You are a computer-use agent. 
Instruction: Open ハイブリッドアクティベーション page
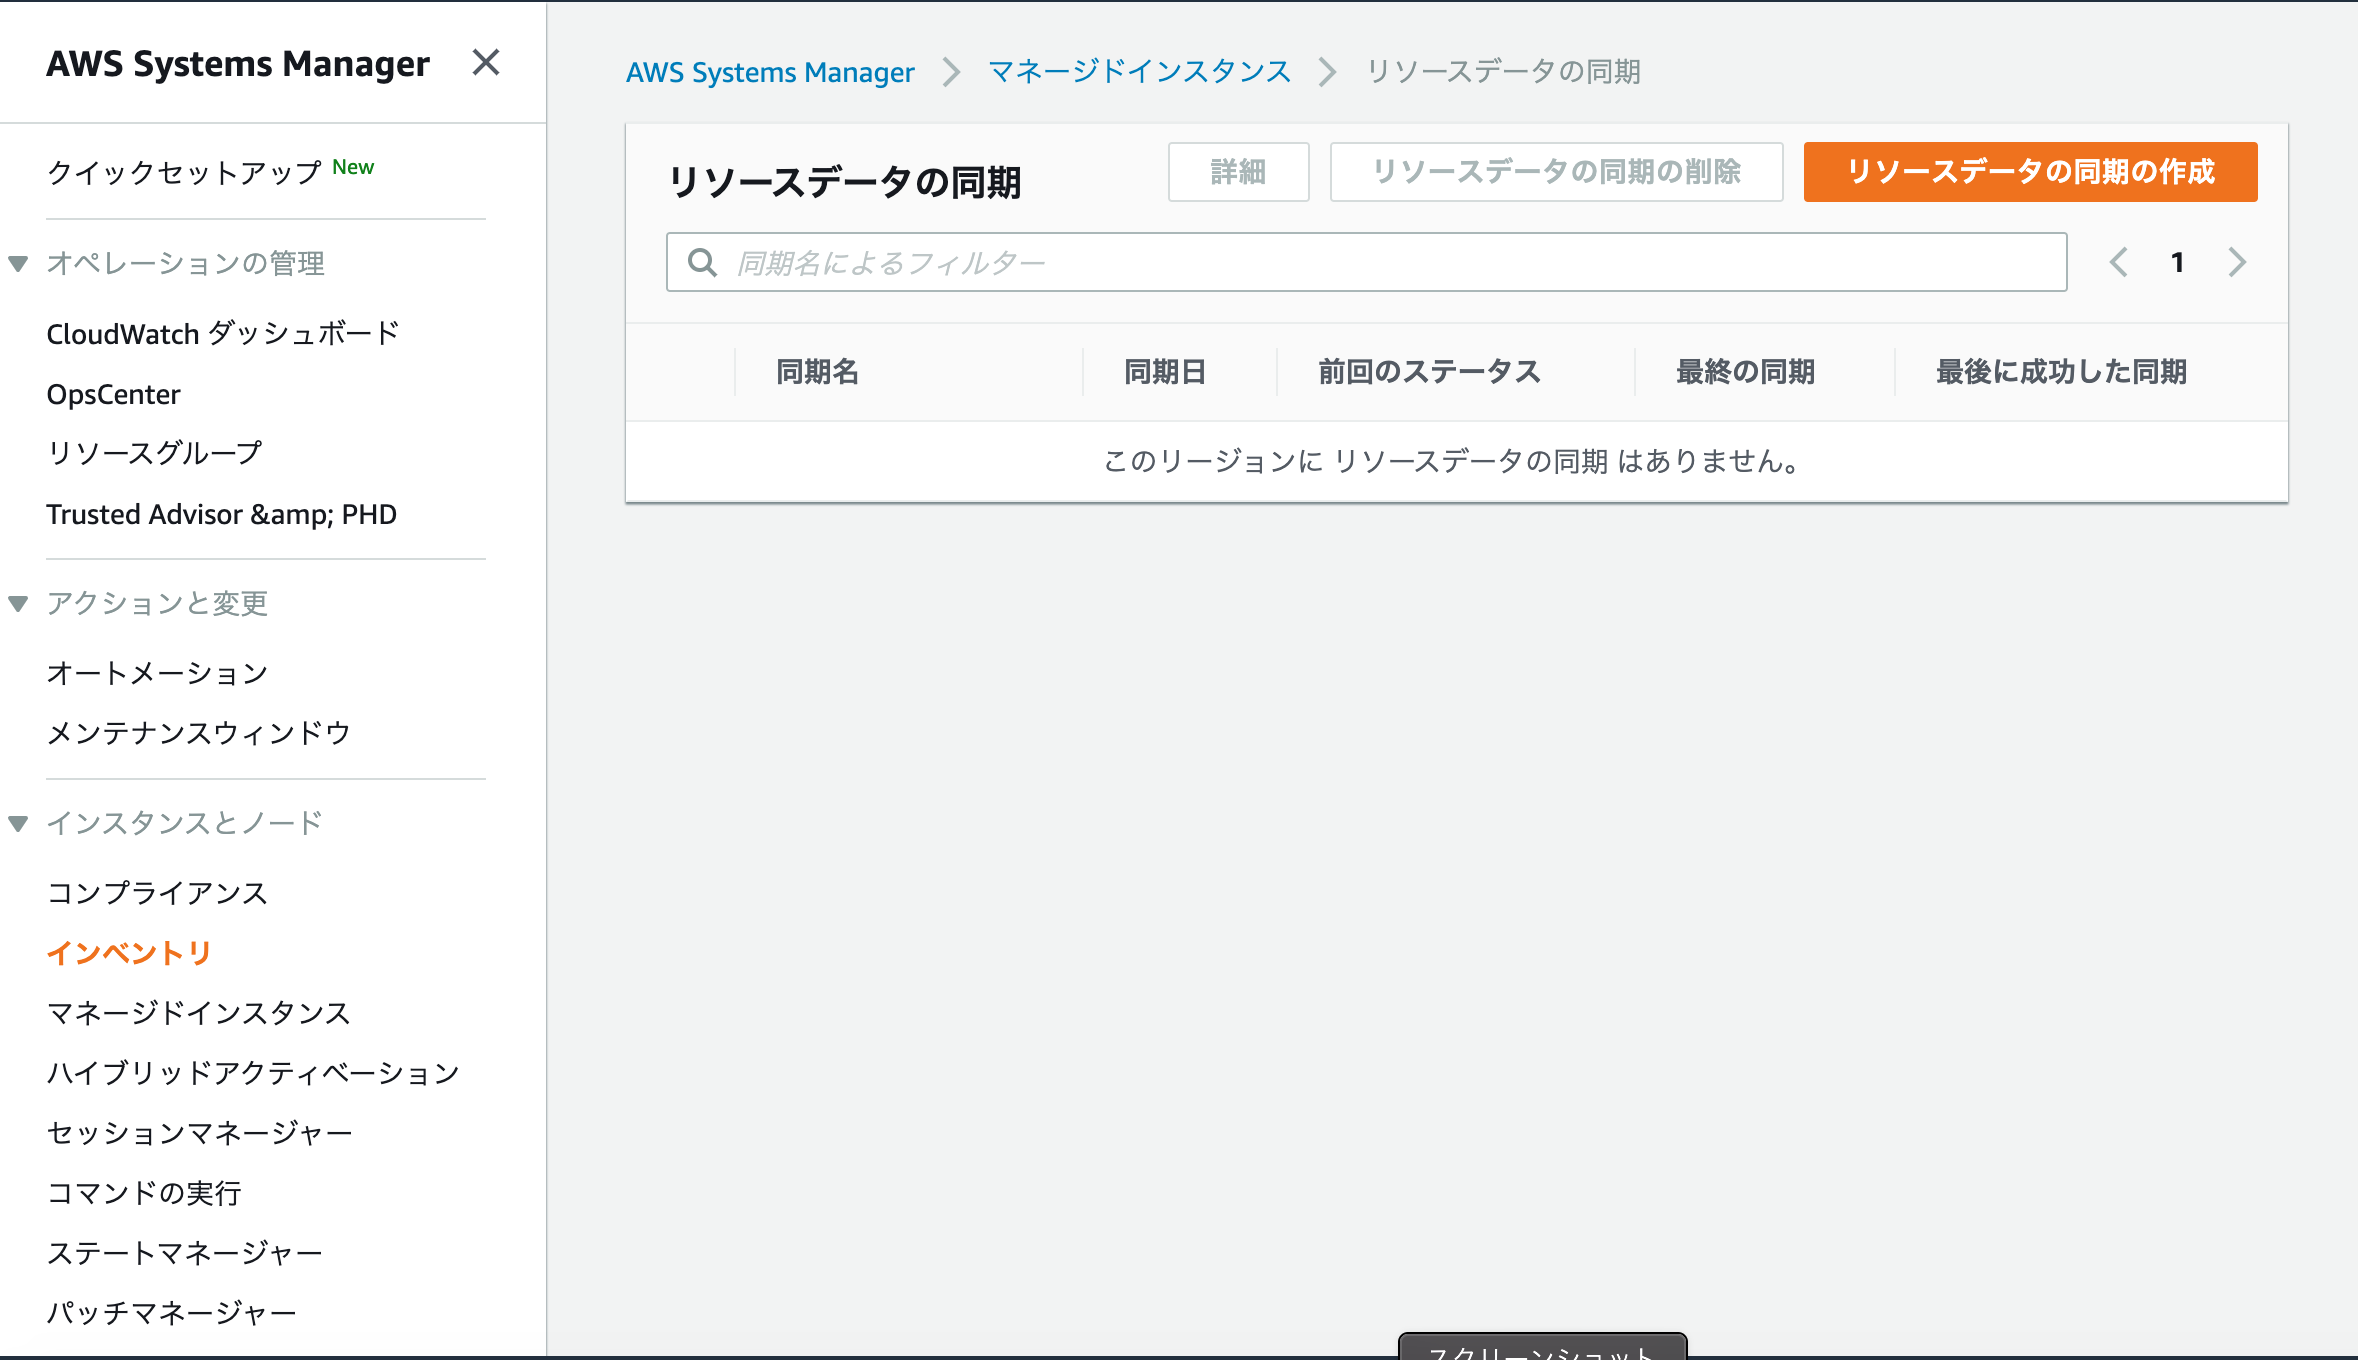(253, 1073)
